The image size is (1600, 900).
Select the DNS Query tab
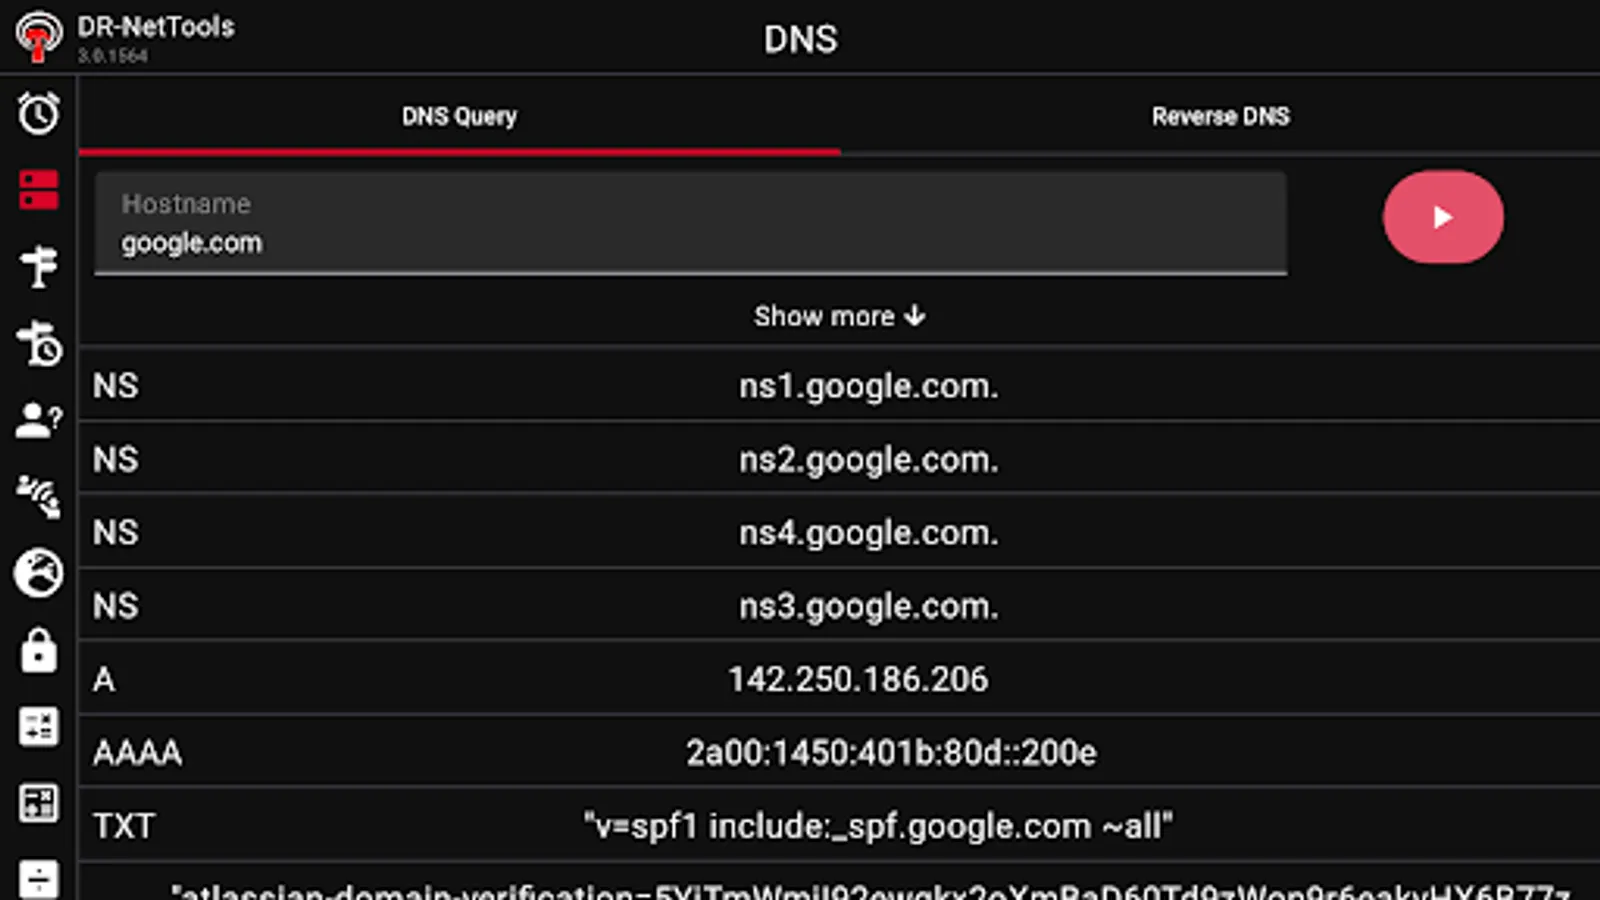[458, 116]
